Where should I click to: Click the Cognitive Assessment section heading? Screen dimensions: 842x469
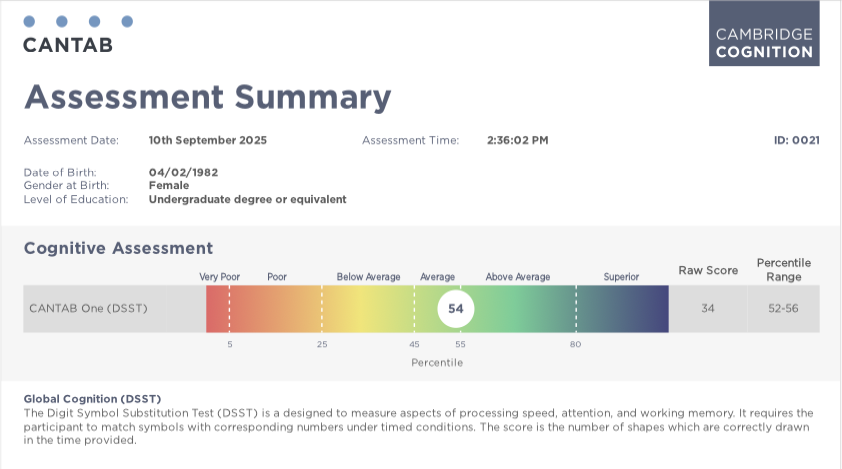(x=118, y=248)
